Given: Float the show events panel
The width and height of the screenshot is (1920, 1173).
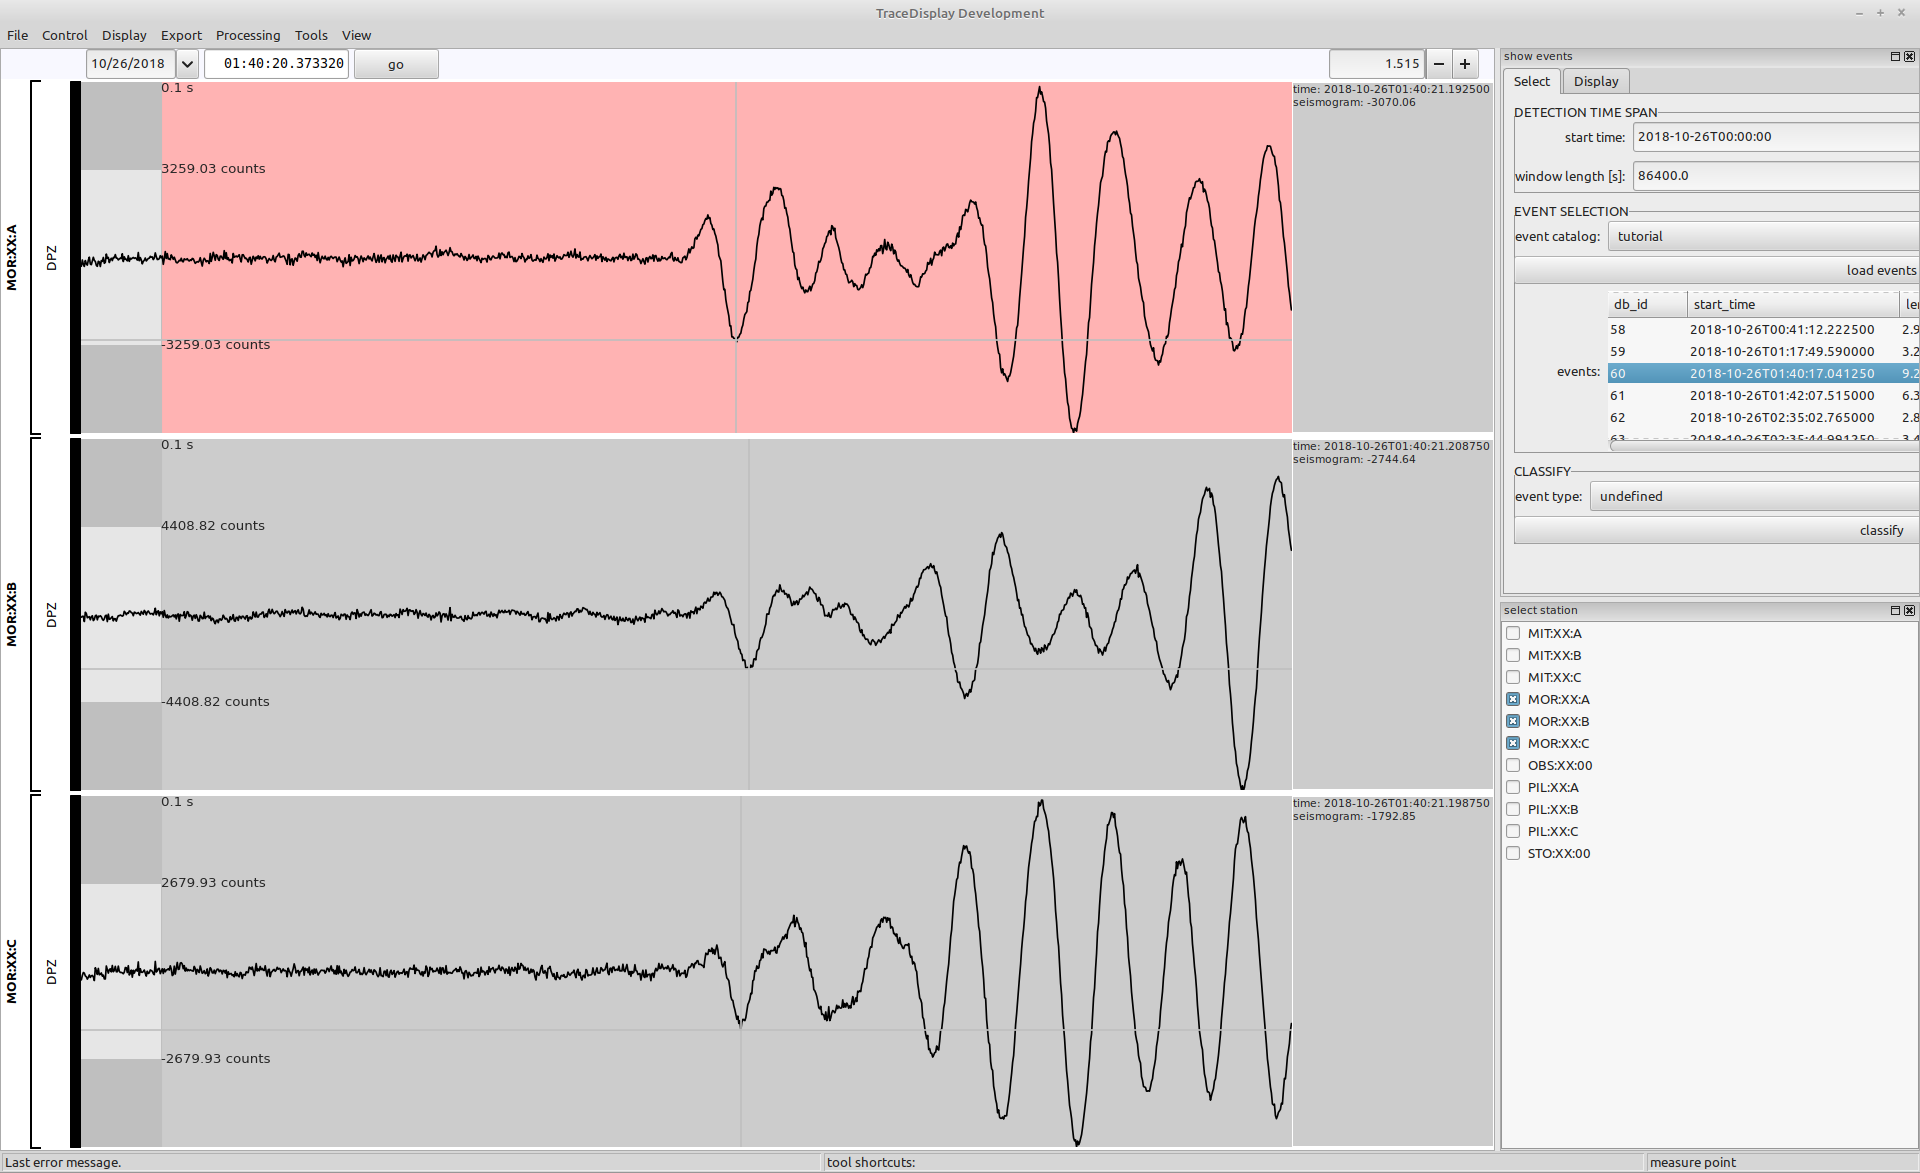Looking at the screenshot, I should coord(1895,57).
